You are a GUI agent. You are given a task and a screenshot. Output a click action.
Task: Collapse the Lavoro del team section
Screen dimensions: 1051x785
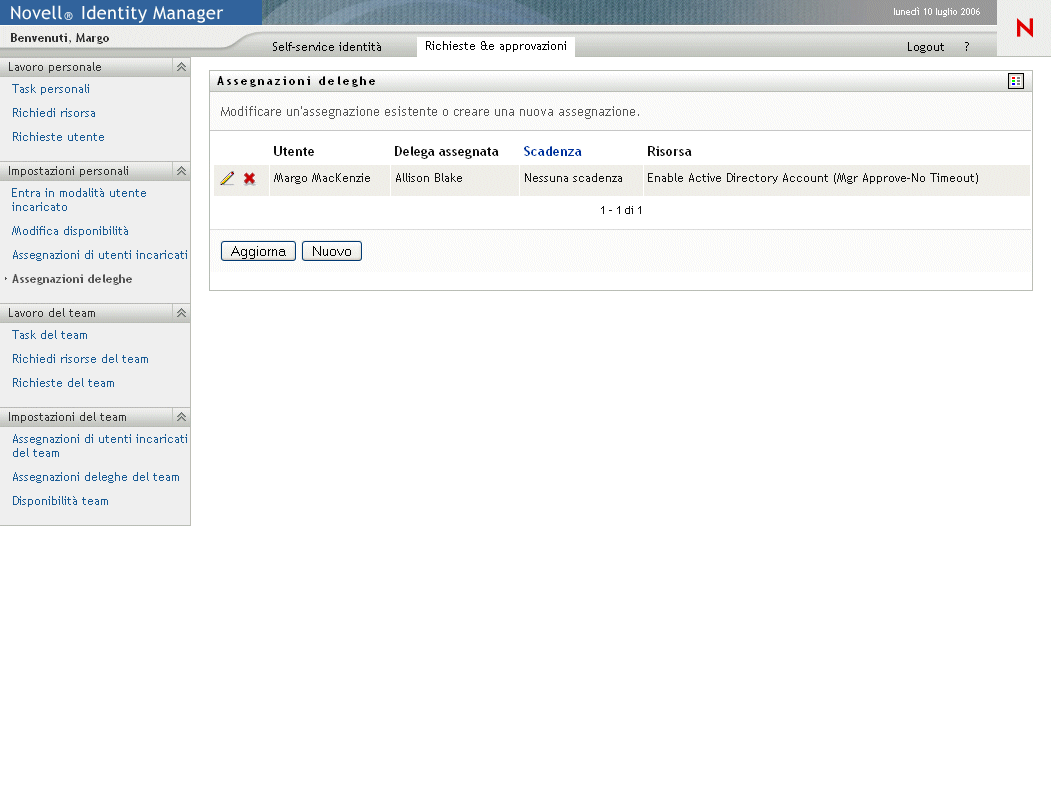181,313
